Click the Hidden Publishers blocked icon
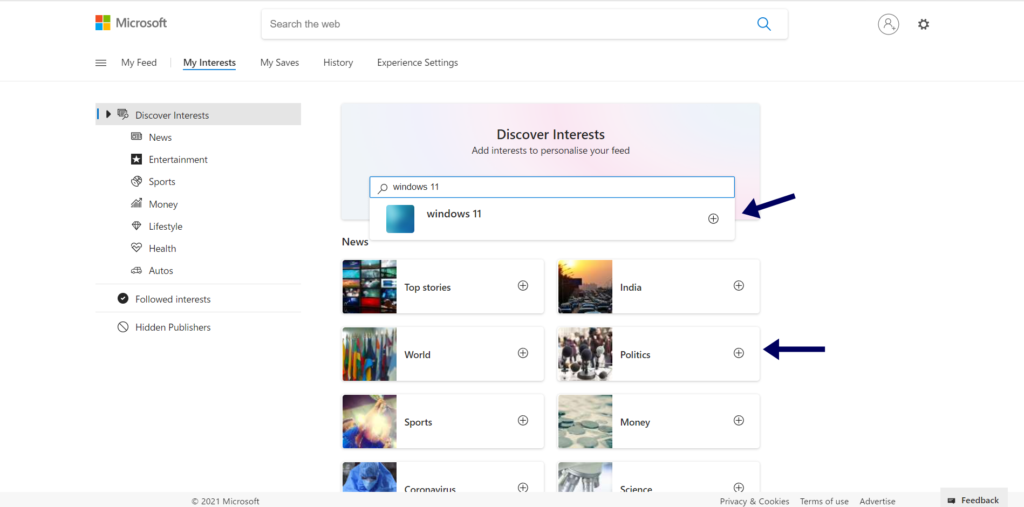Viewport: 1024px width, 507px height. (123, 327)
